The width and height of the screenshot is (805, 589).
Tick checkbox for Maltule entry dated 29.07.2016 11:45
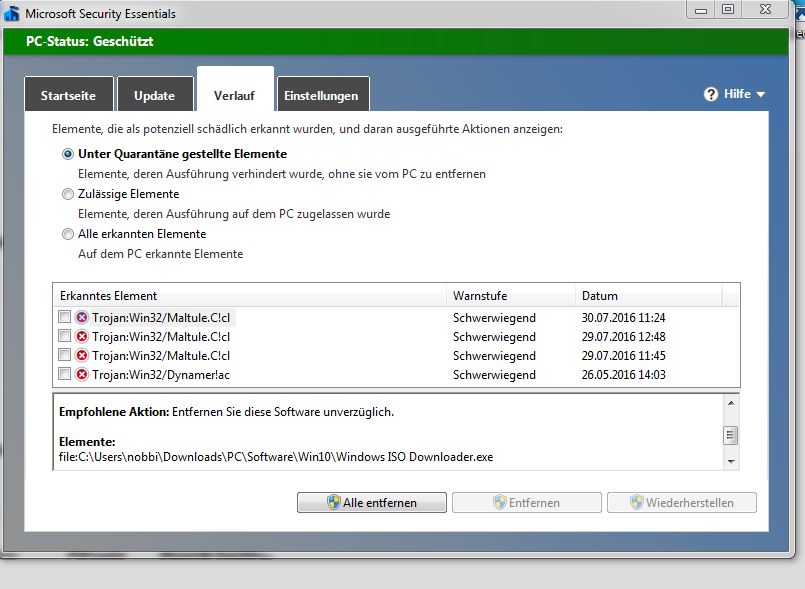[64, 355]
